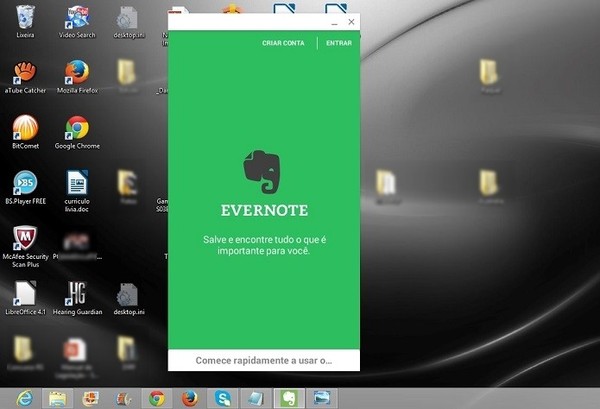
Task: Select the Hearing Guardian desktop shortcut
Action: click(x=77, y=298)
